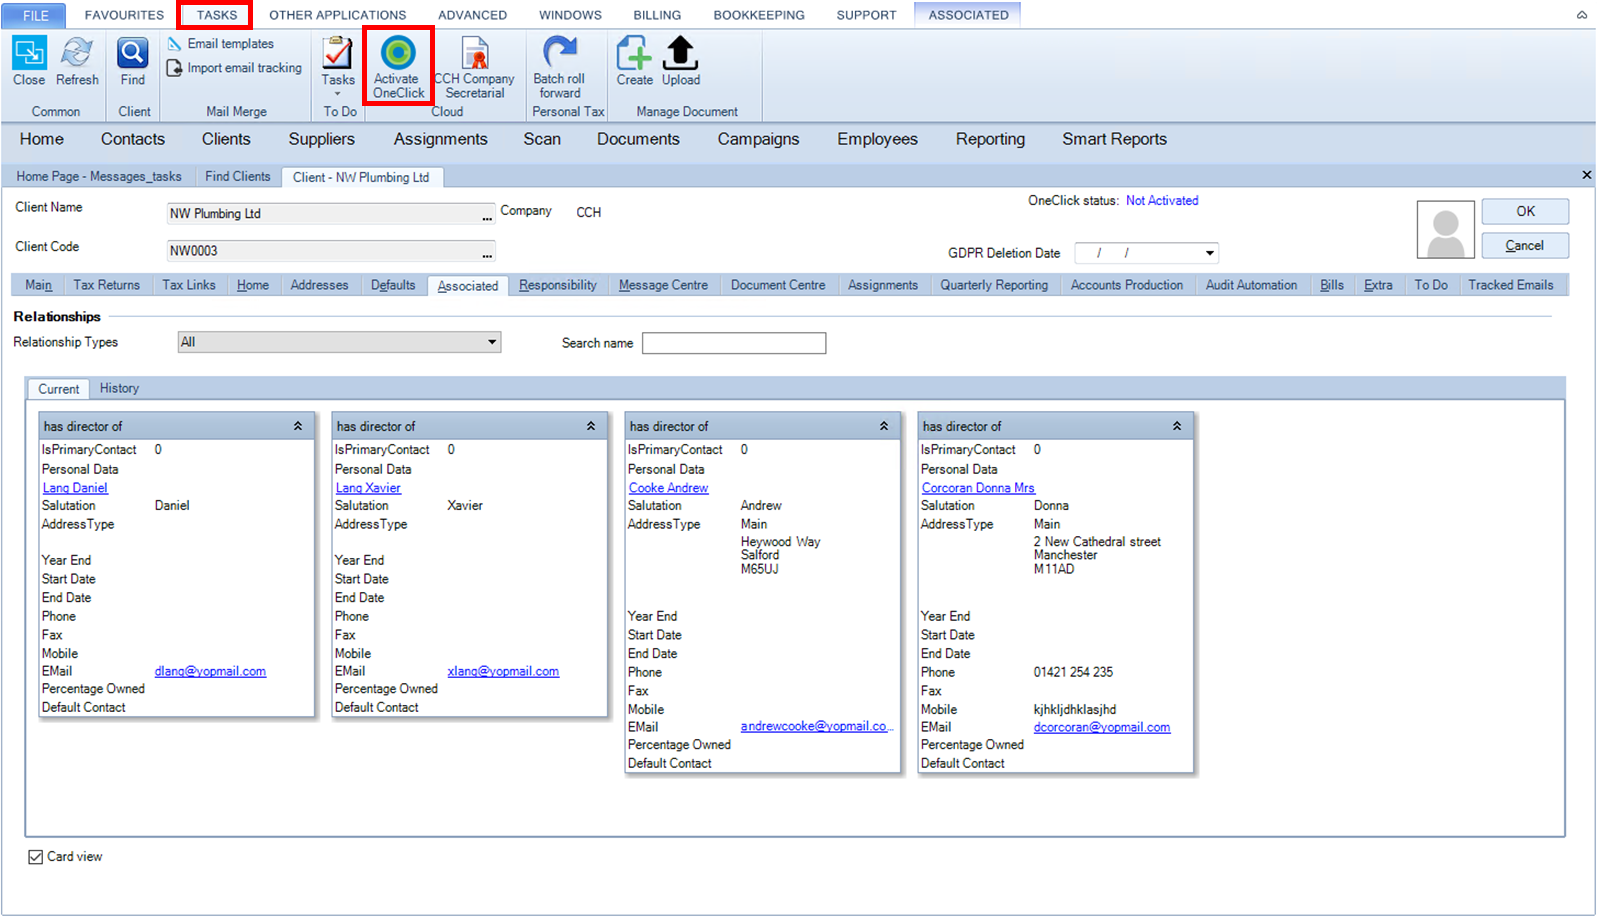Collapse the Lang Daniel director card

(298, 426)
